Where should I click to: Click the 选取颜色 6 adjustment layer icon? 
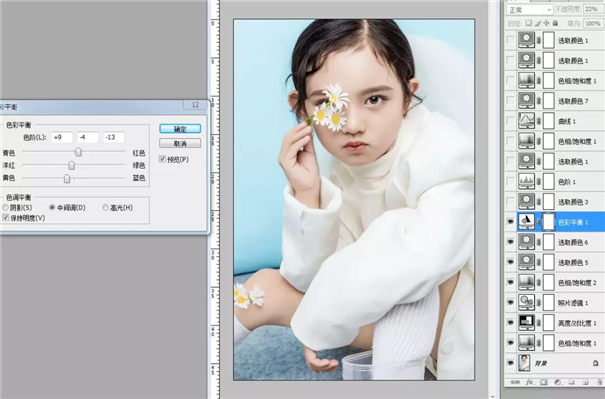point(526,242)
